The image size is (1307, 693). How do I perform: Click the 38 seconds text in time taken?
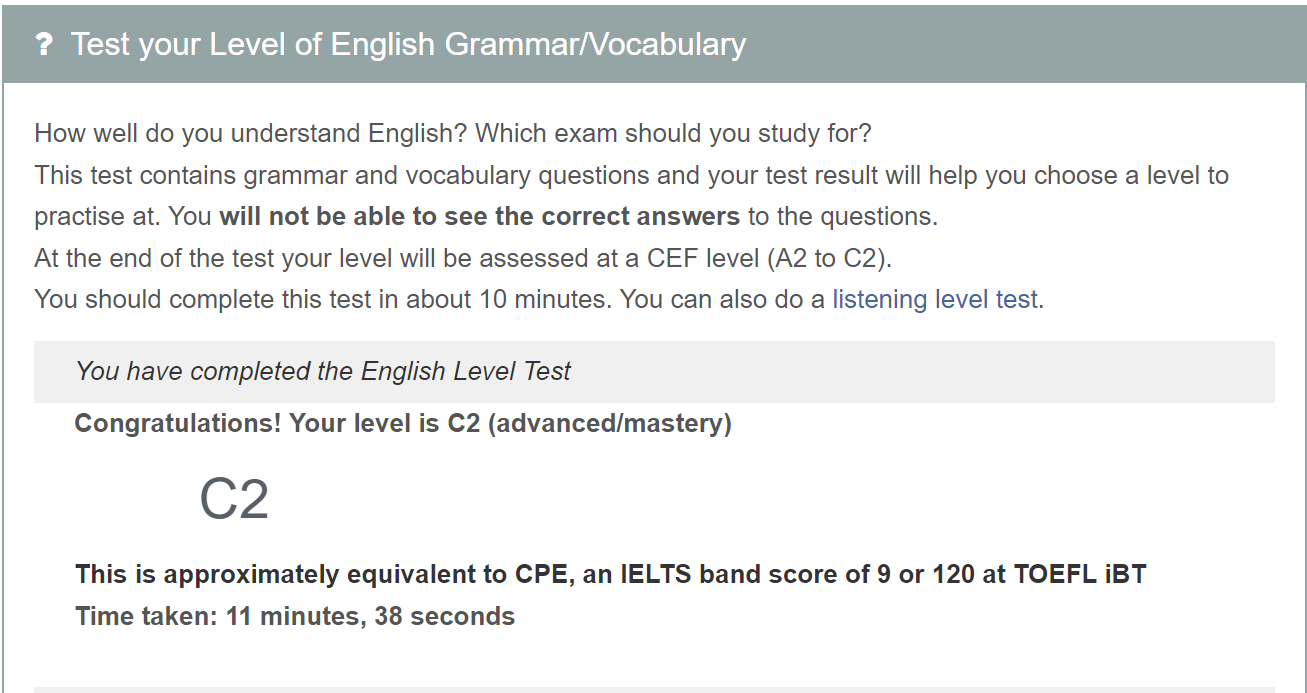point(444,616)
